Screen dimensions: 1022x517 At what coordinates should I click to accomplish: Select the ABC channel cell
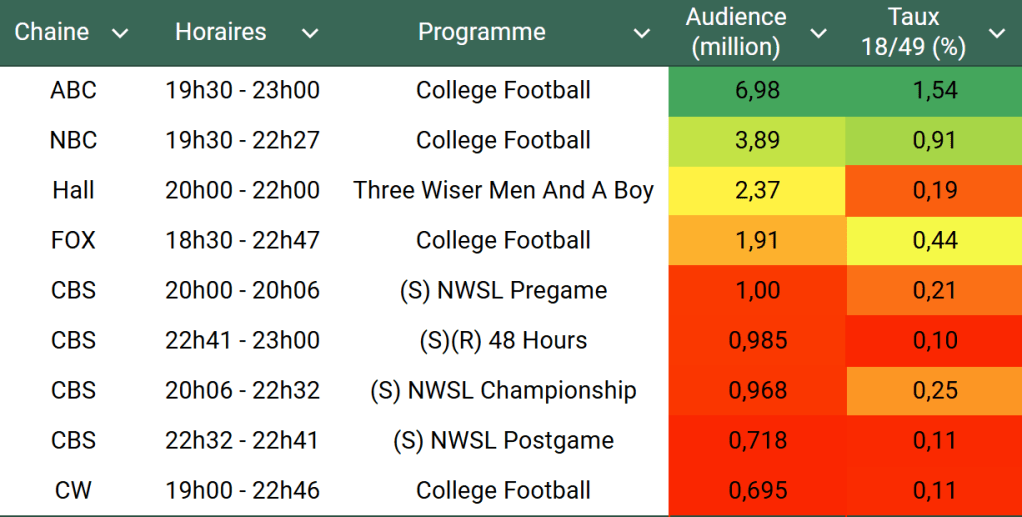pos(73,90)
